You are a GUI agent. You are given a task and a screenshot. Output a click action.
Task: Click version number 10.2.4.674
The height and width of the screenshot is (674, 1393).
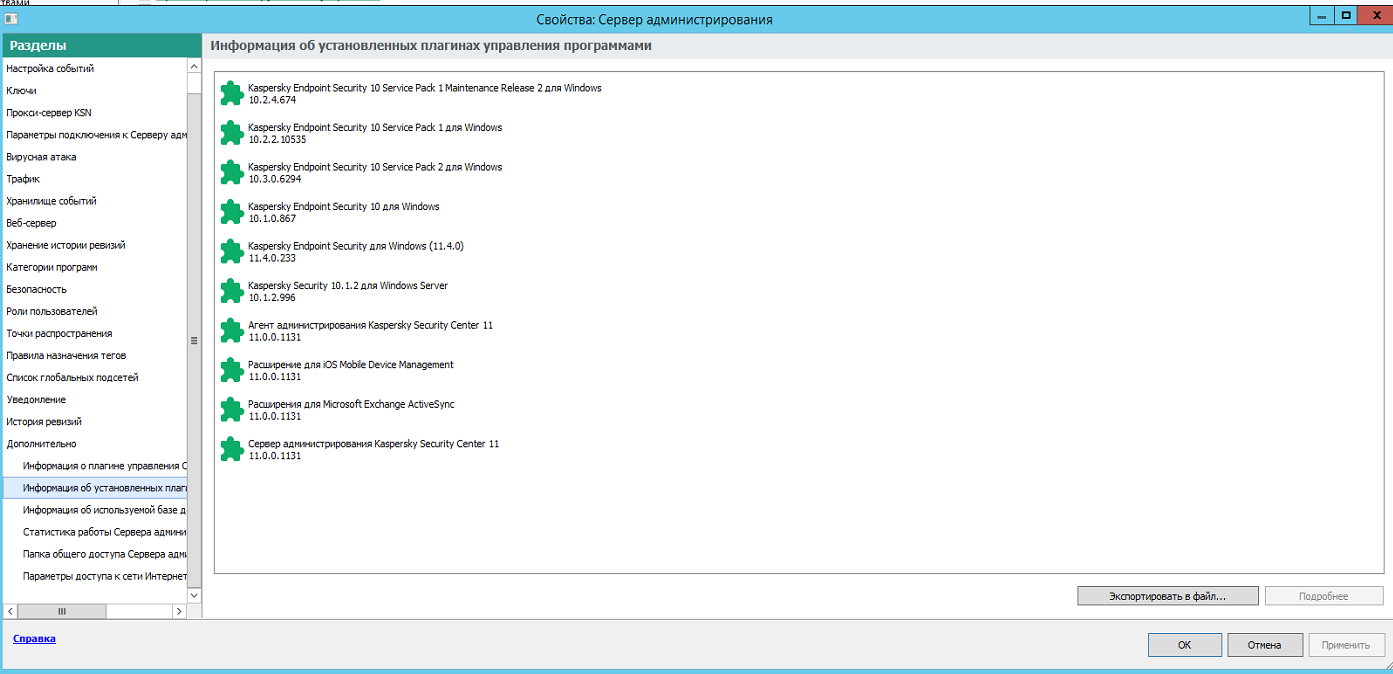[272, 100]
